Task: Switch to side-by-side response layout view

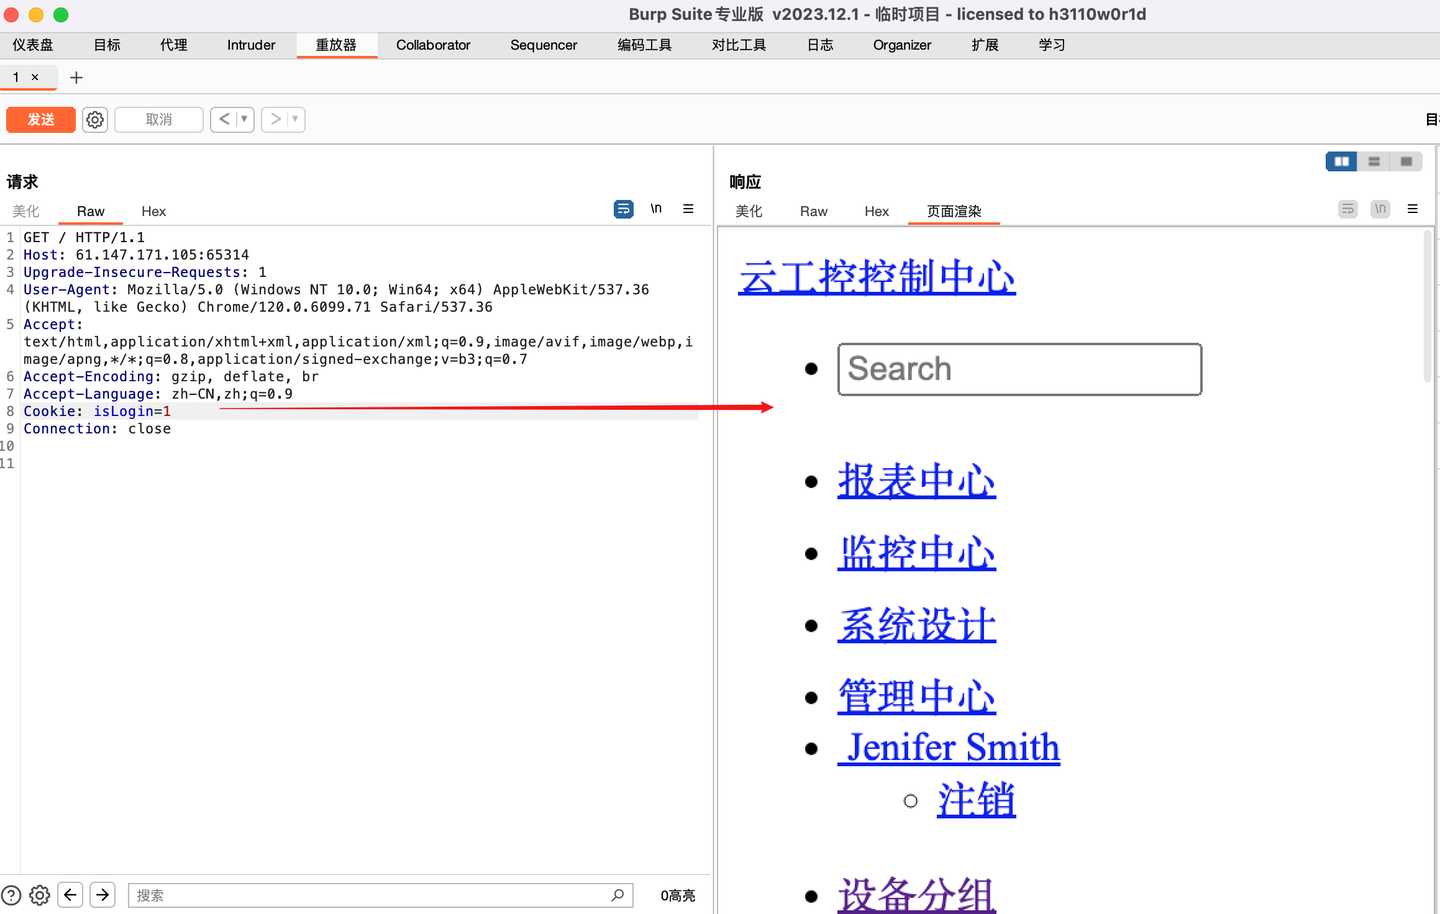Action: (1341, 161)
